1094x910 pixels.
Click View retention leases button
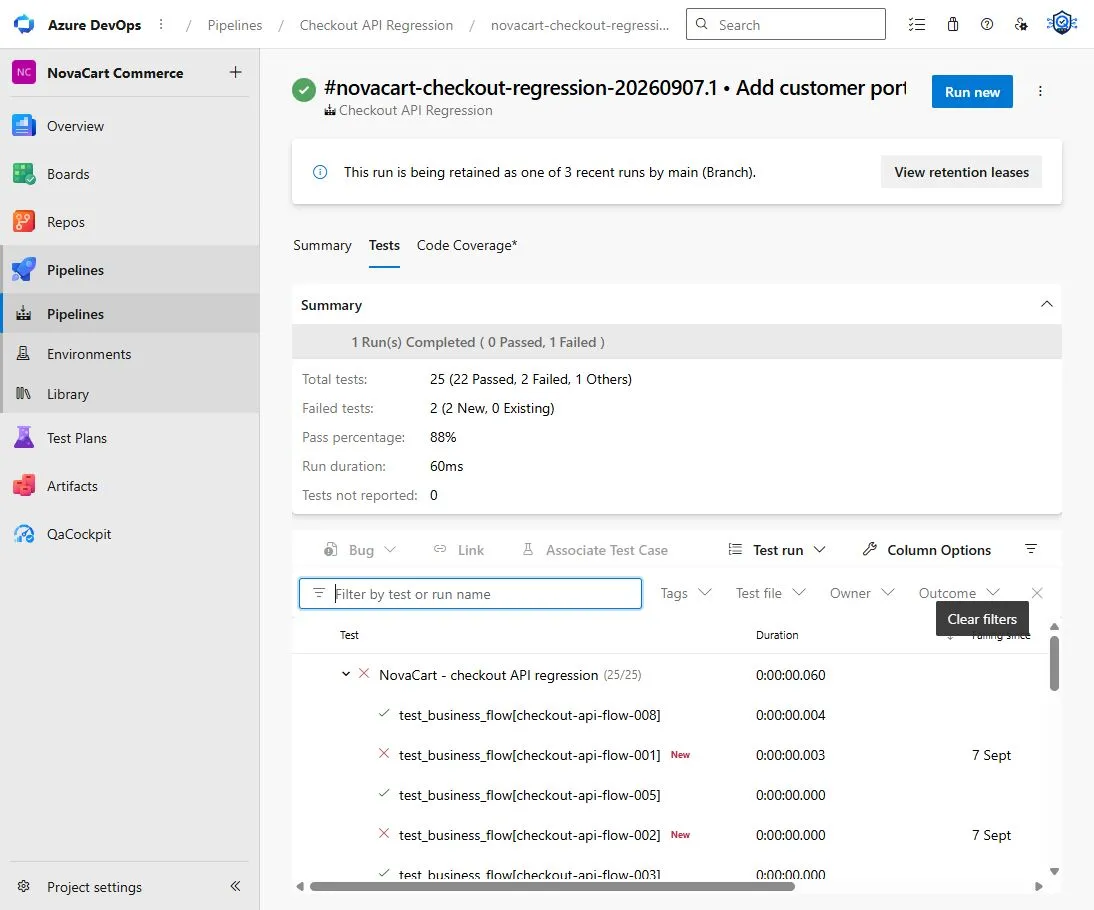961,172
